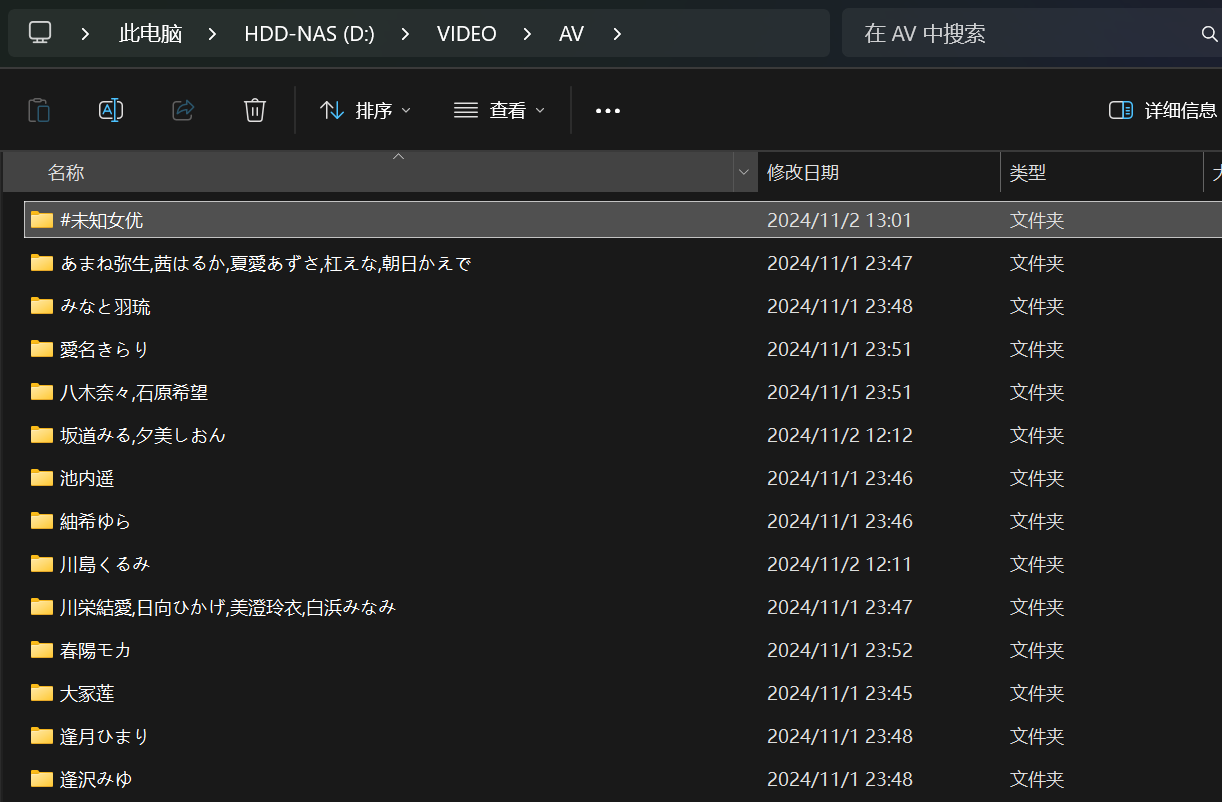
Task: Sort by the 修改日期 column header
Action: [x=803, y=173]
